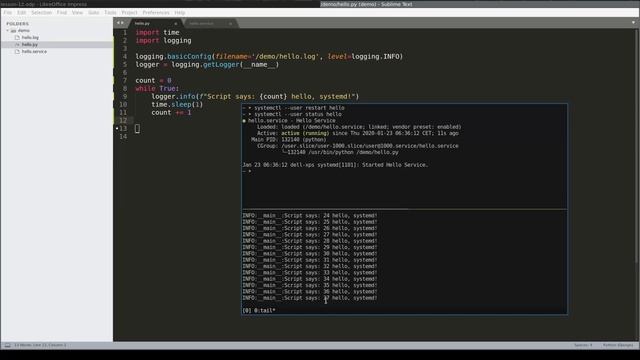Open the Python syntax selector
Image resolution: width=640 pixels, height=360 pixels.
point(618,345)
